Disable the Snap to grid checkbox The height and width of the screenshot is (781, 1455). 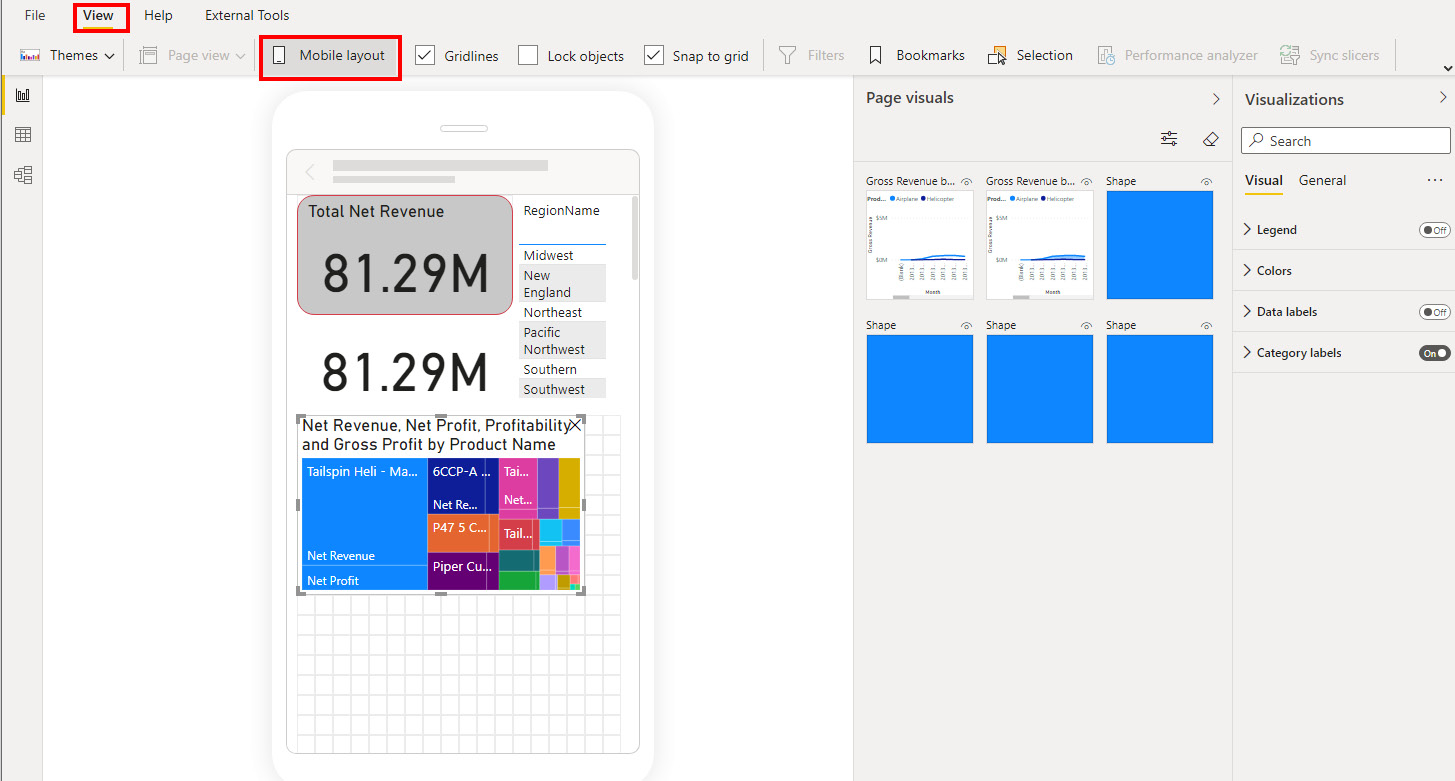pyautogui.click(x=654, y=56)
